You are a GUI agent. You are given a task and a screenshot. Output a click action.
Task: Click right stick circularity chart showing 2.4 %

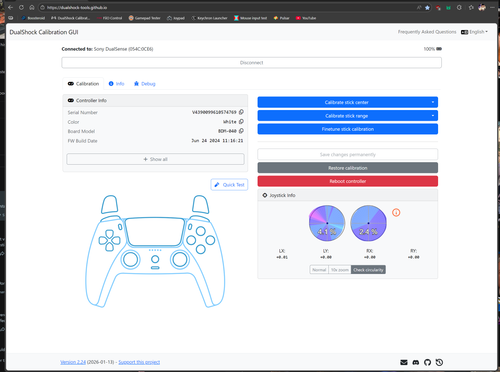[368, 223]
